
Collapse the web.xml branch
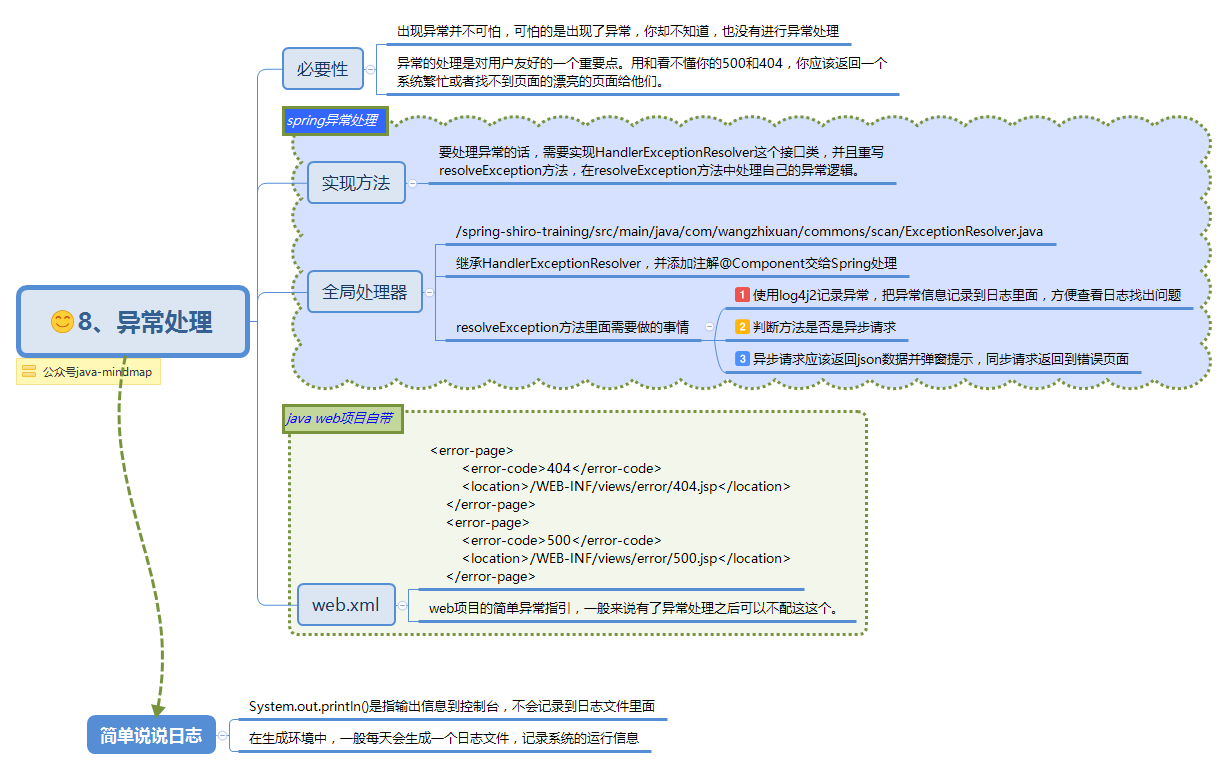point(402,605)
